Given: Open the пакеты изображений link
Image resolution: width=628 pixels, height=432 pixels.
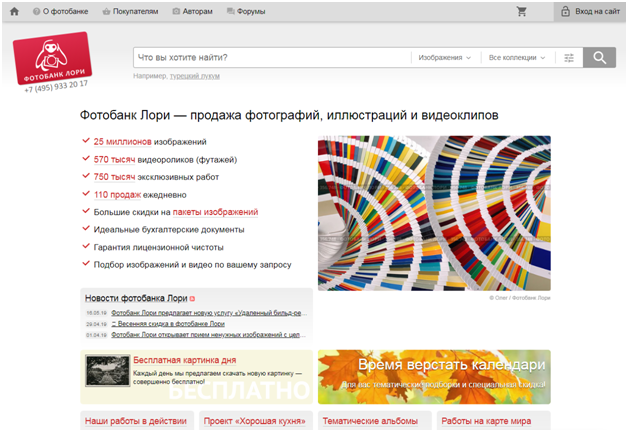Looking at the screenshot, I should coord(215,212).
